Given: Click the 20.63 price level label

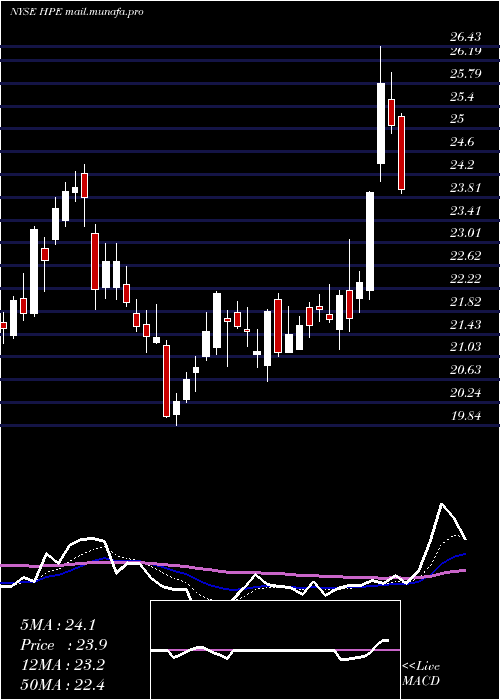Looking at the screenshot, I should tap(466, 370).
